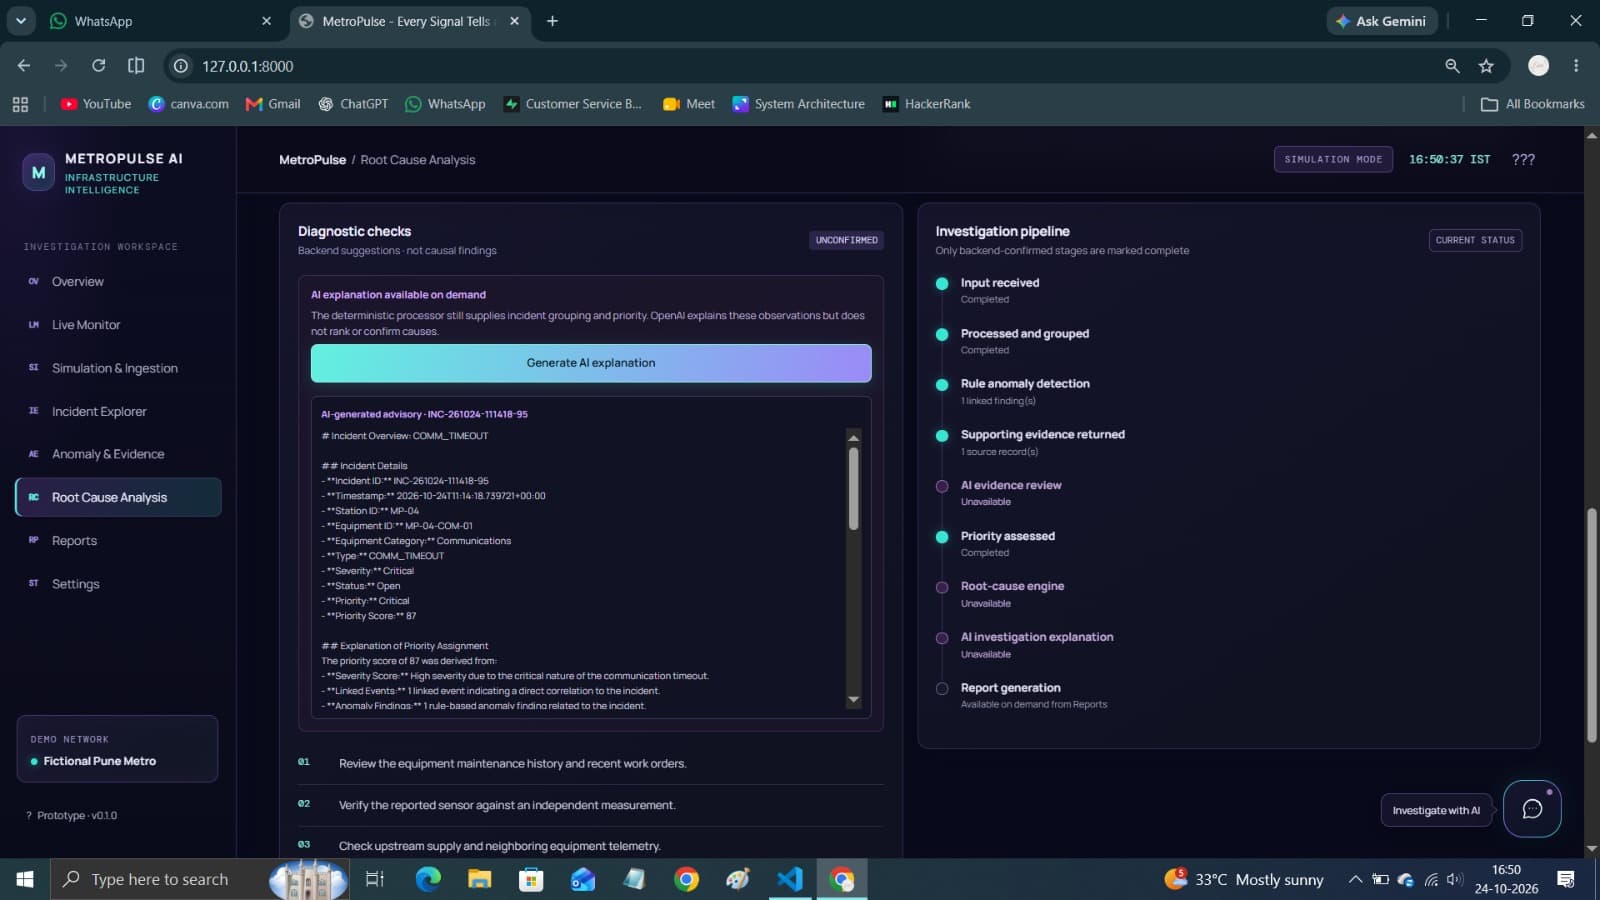The width and height of the screenshot is (1600, 900).
Task: Click Ask Gemini button
Action: 1382,21
